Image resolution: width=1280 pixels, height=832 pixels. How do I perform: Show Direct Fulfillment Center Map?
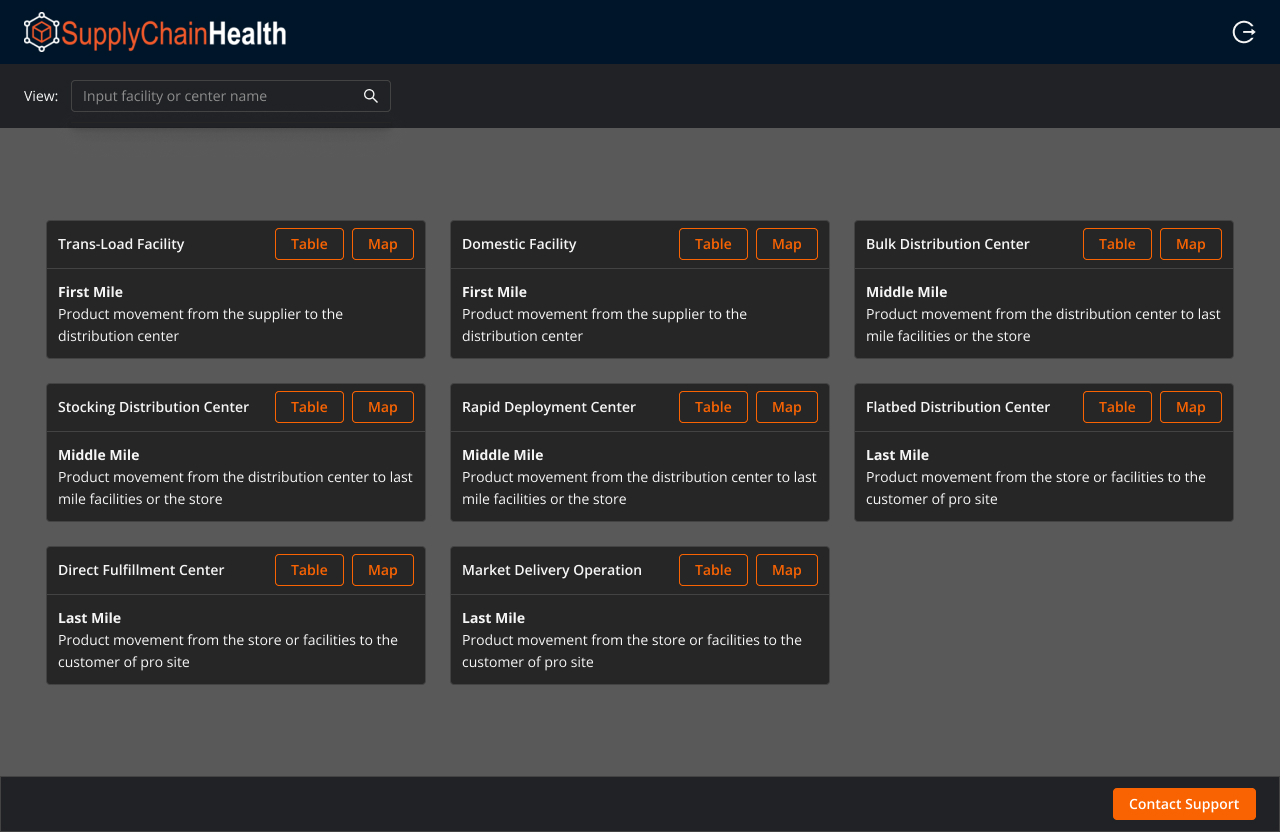coord(382,570)
